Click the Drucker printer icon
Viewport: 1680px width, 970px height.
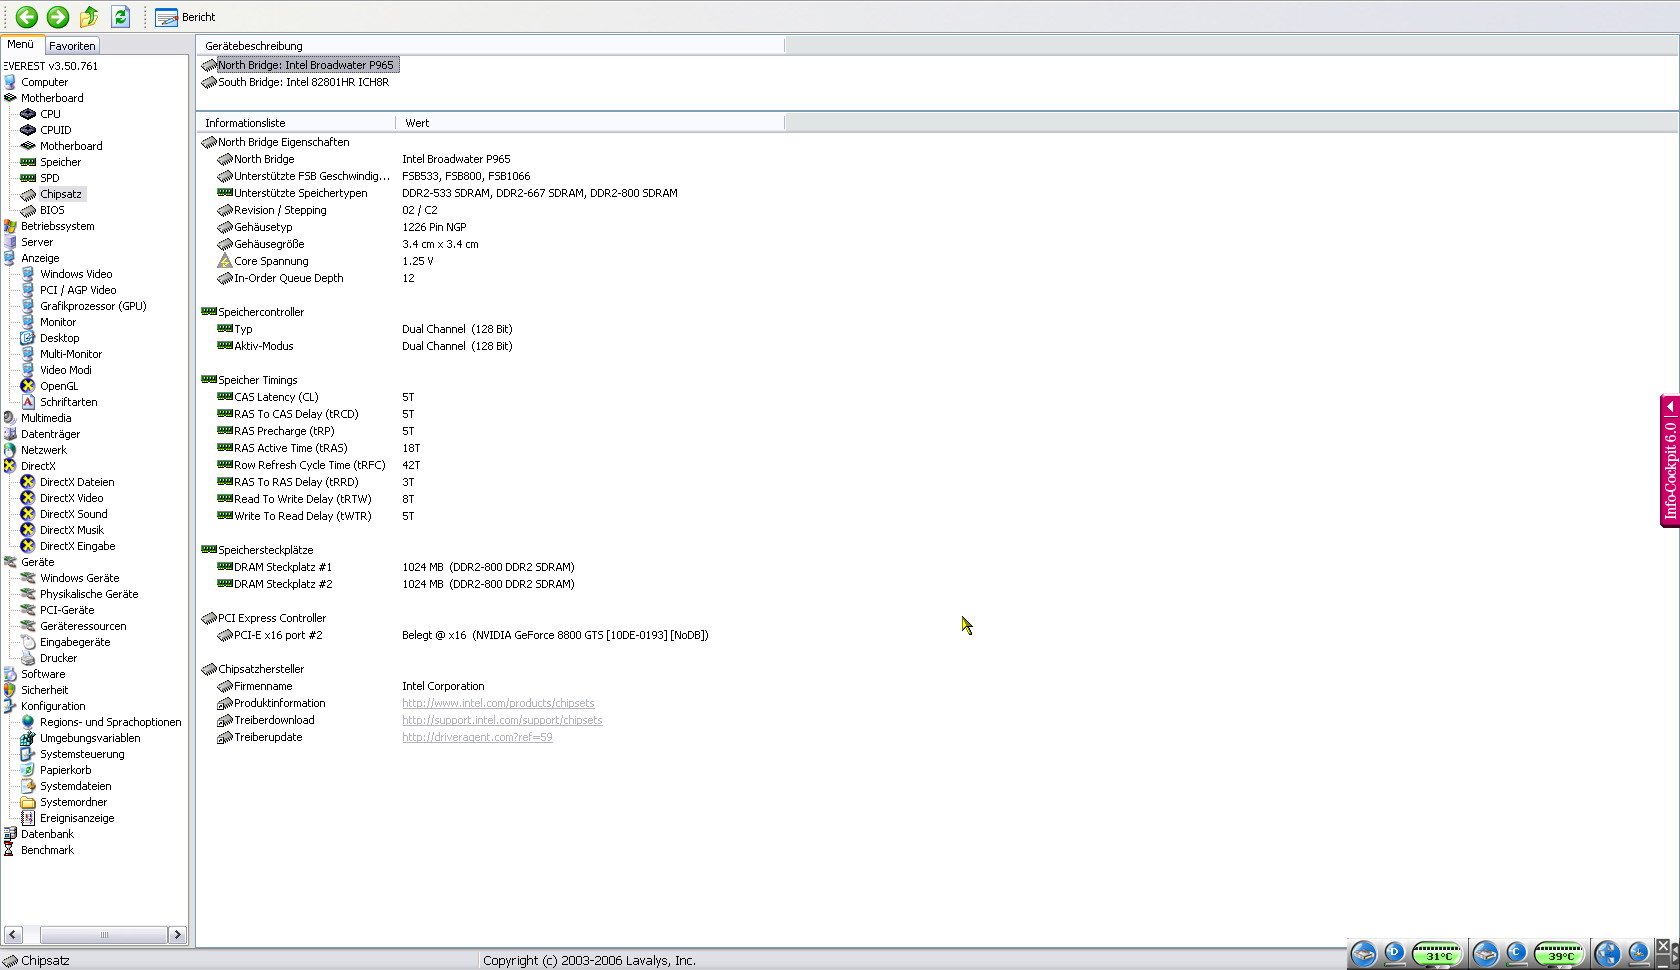(x=28, y=658)
